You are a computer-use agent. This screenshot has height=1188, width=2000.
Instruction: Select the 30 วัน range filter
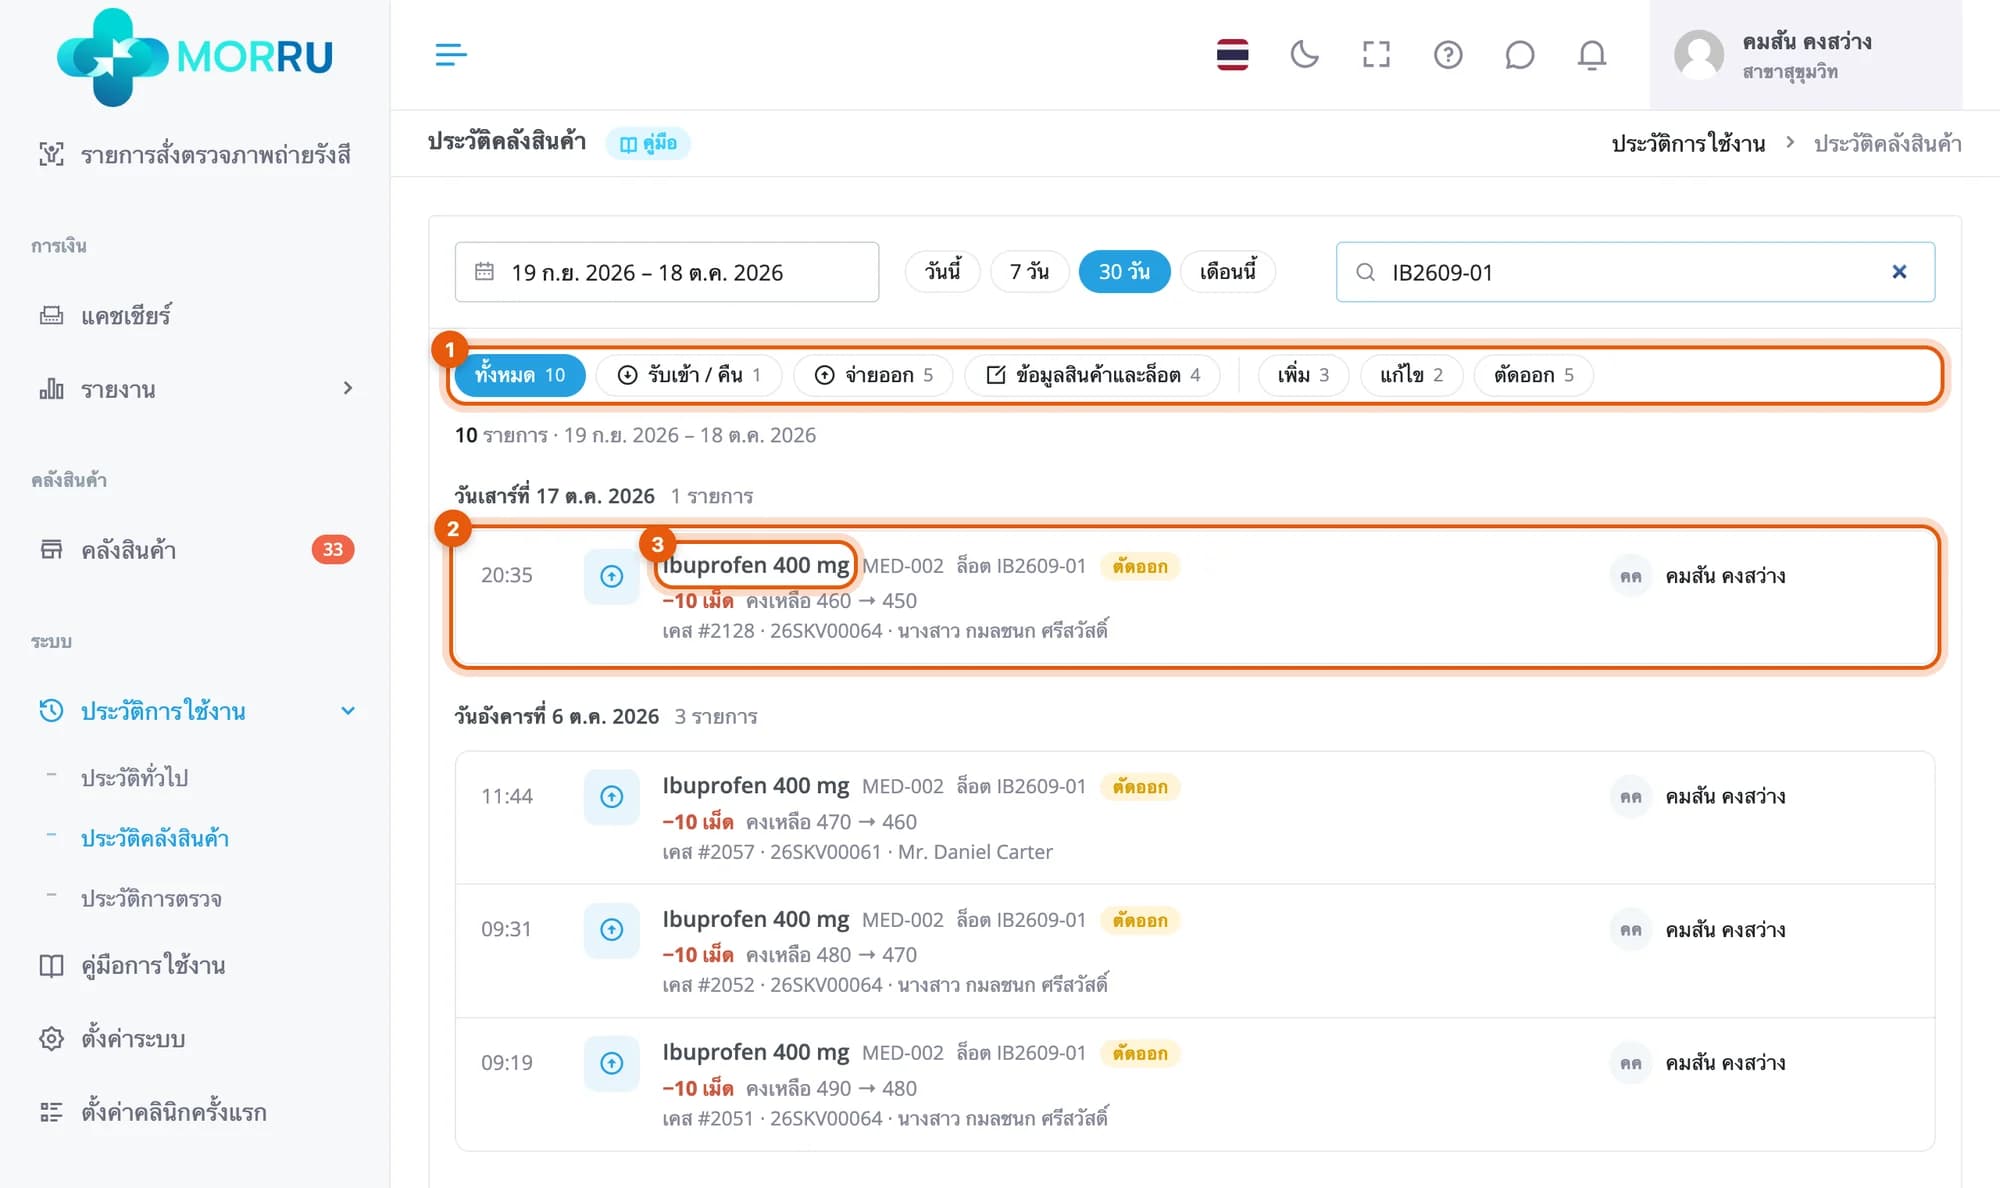[1124, 272]
